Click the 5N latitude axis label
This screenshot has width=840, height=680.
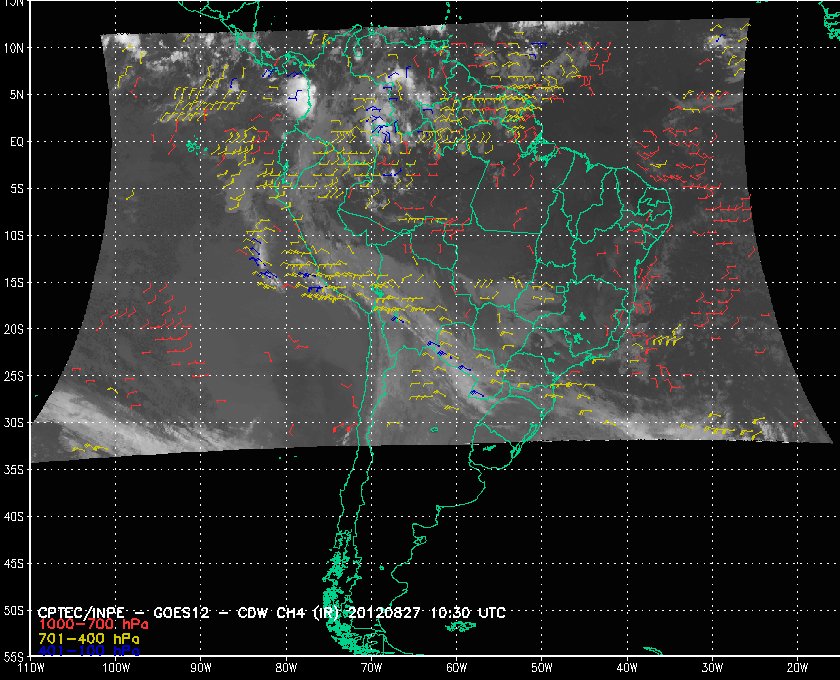click(16, 94)
